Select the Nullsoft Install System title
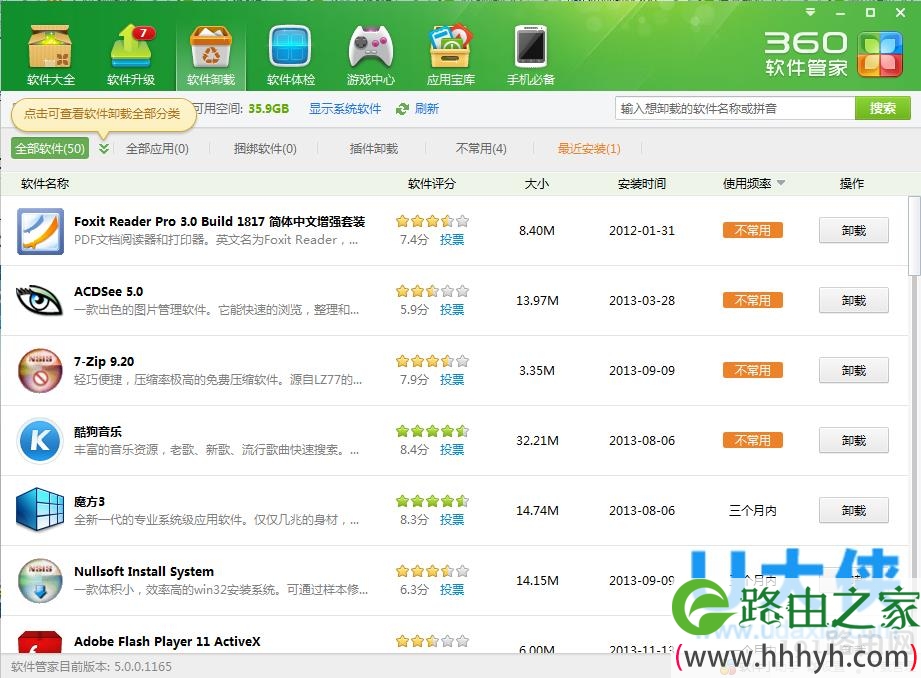The width and height of the screenshot is (921, 678). point(144,571)
